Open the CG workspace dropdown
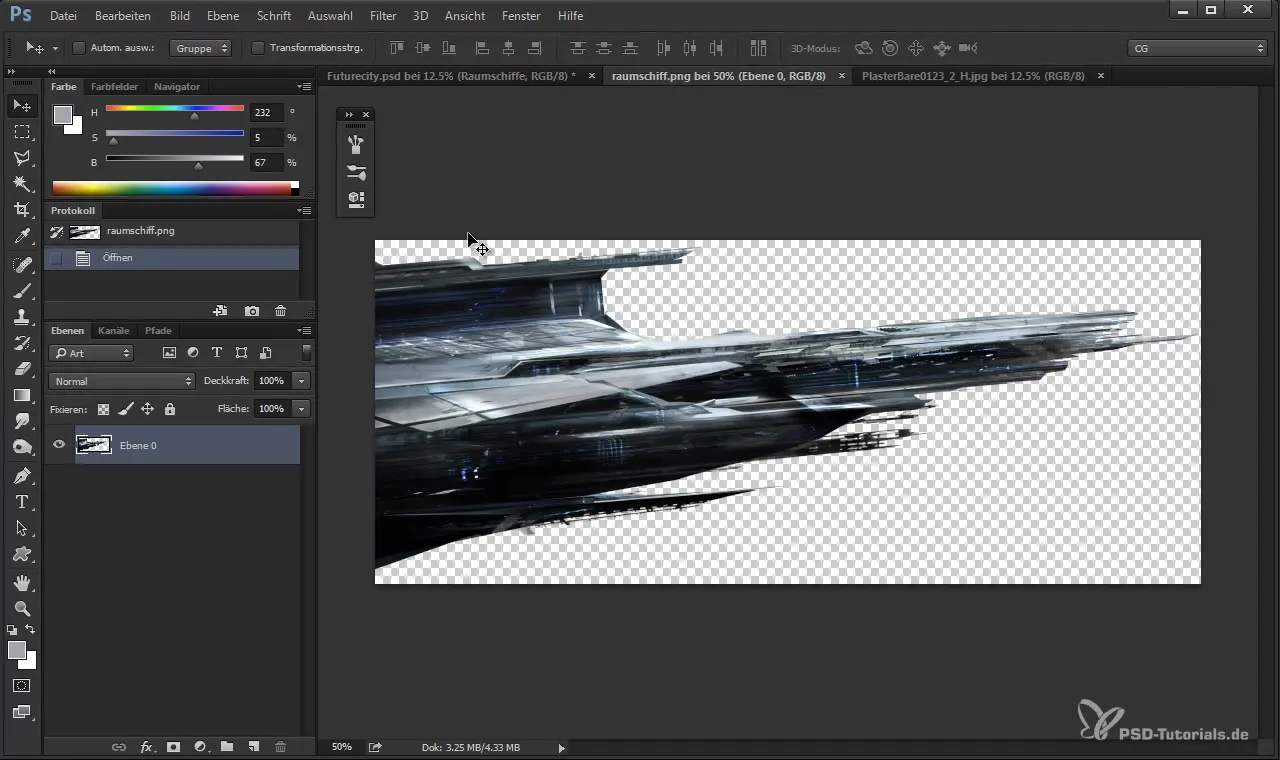Image resolution: width=1280 pixels, height=760 pixels. point(1197,48)
